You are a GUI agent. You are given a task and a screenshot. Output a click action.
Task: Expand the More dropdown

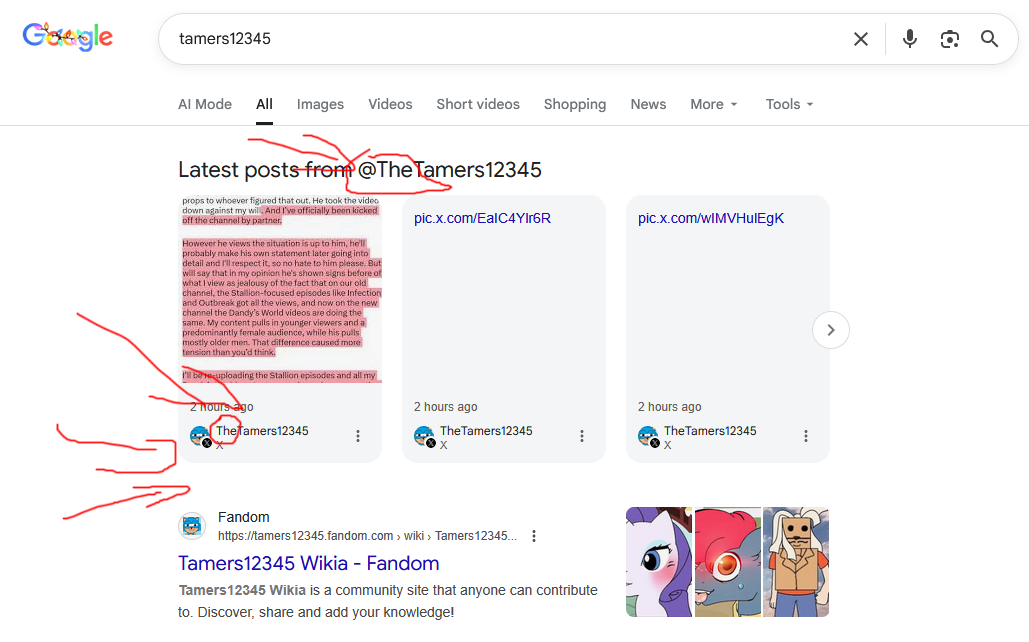point(714,104)
